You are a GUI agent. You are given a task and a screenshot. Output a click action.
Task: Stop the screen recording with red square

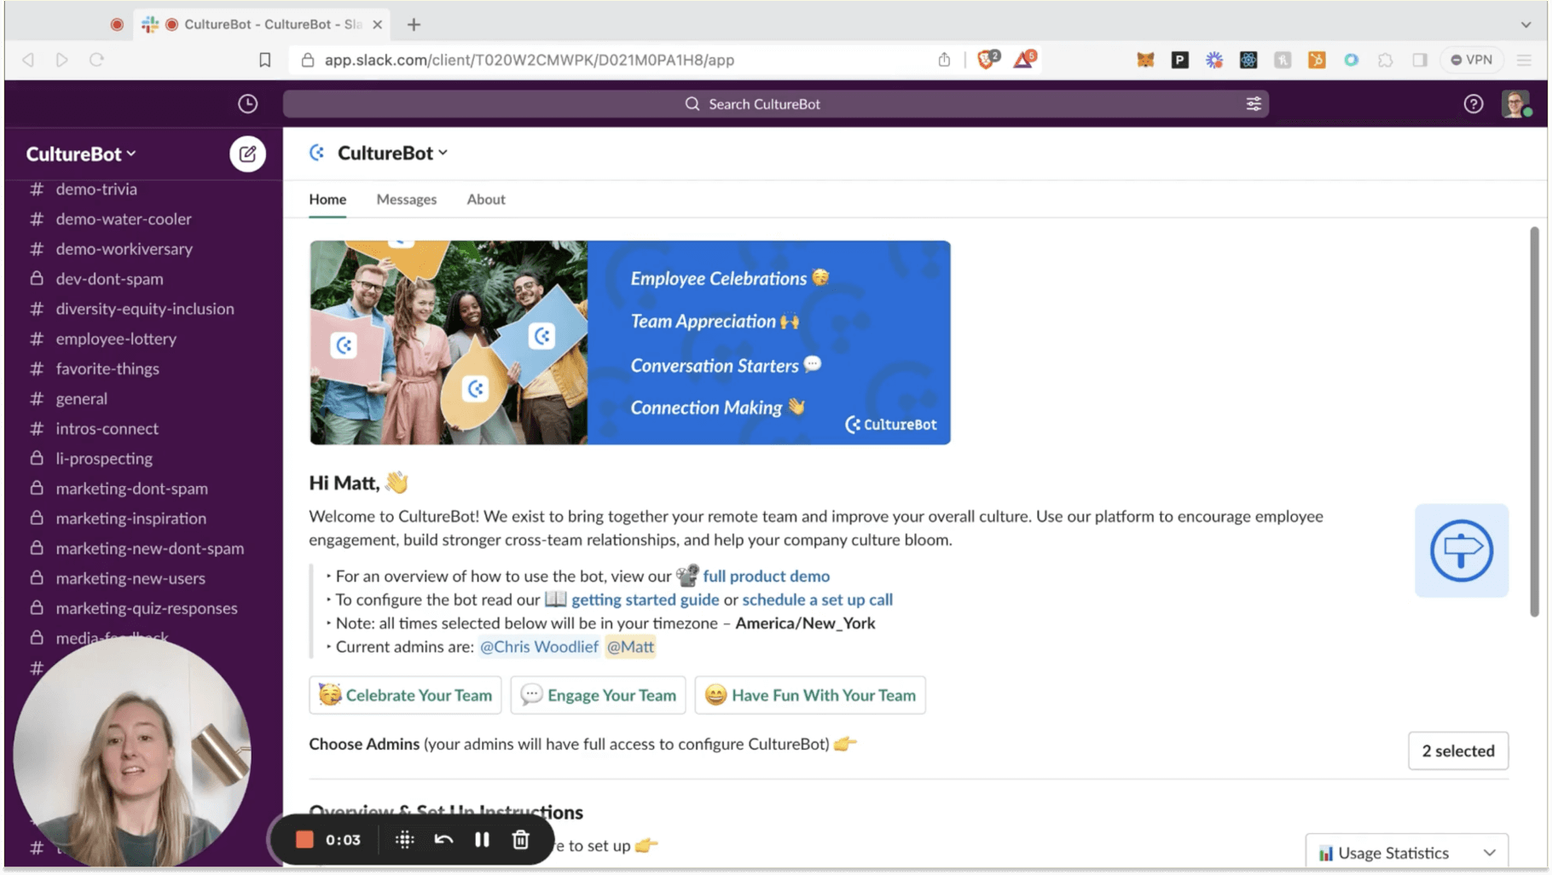pos(305,840)
